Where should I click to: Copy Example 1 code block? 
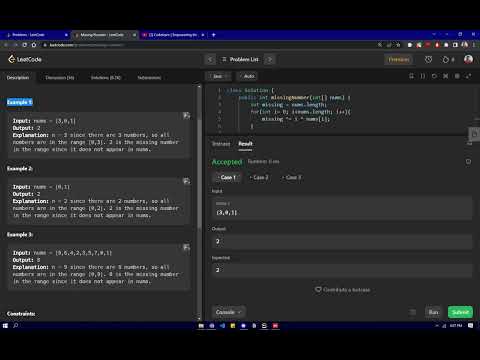click(187, 116)
